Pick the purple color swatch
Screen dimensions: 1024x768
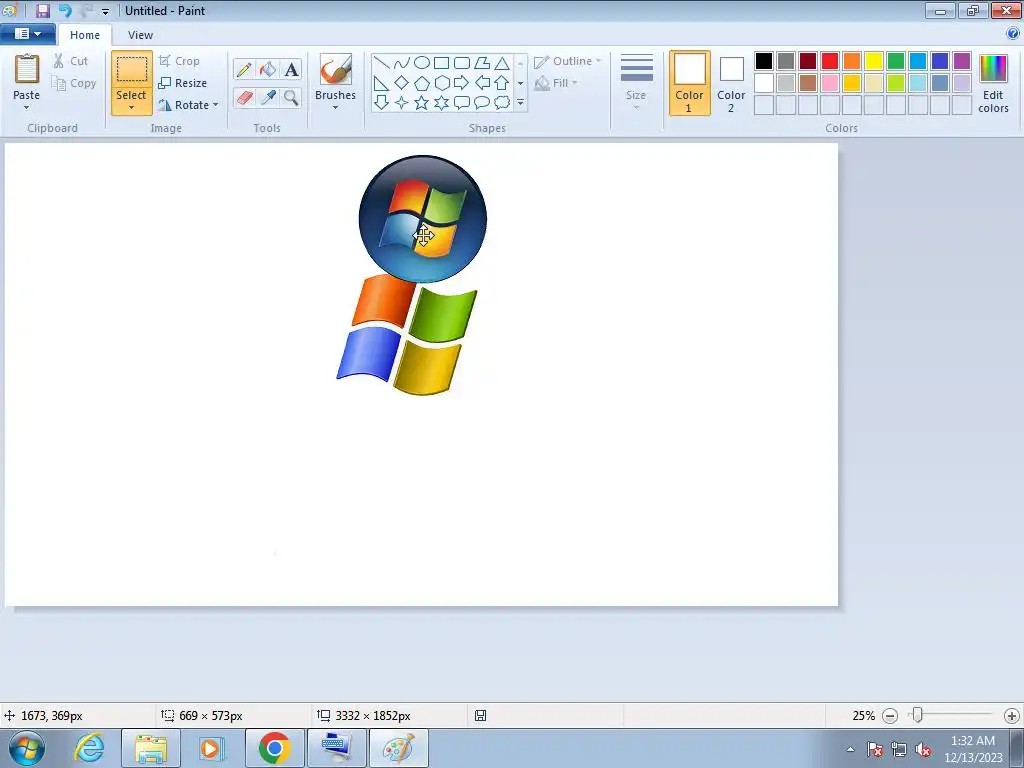point(962,61)
